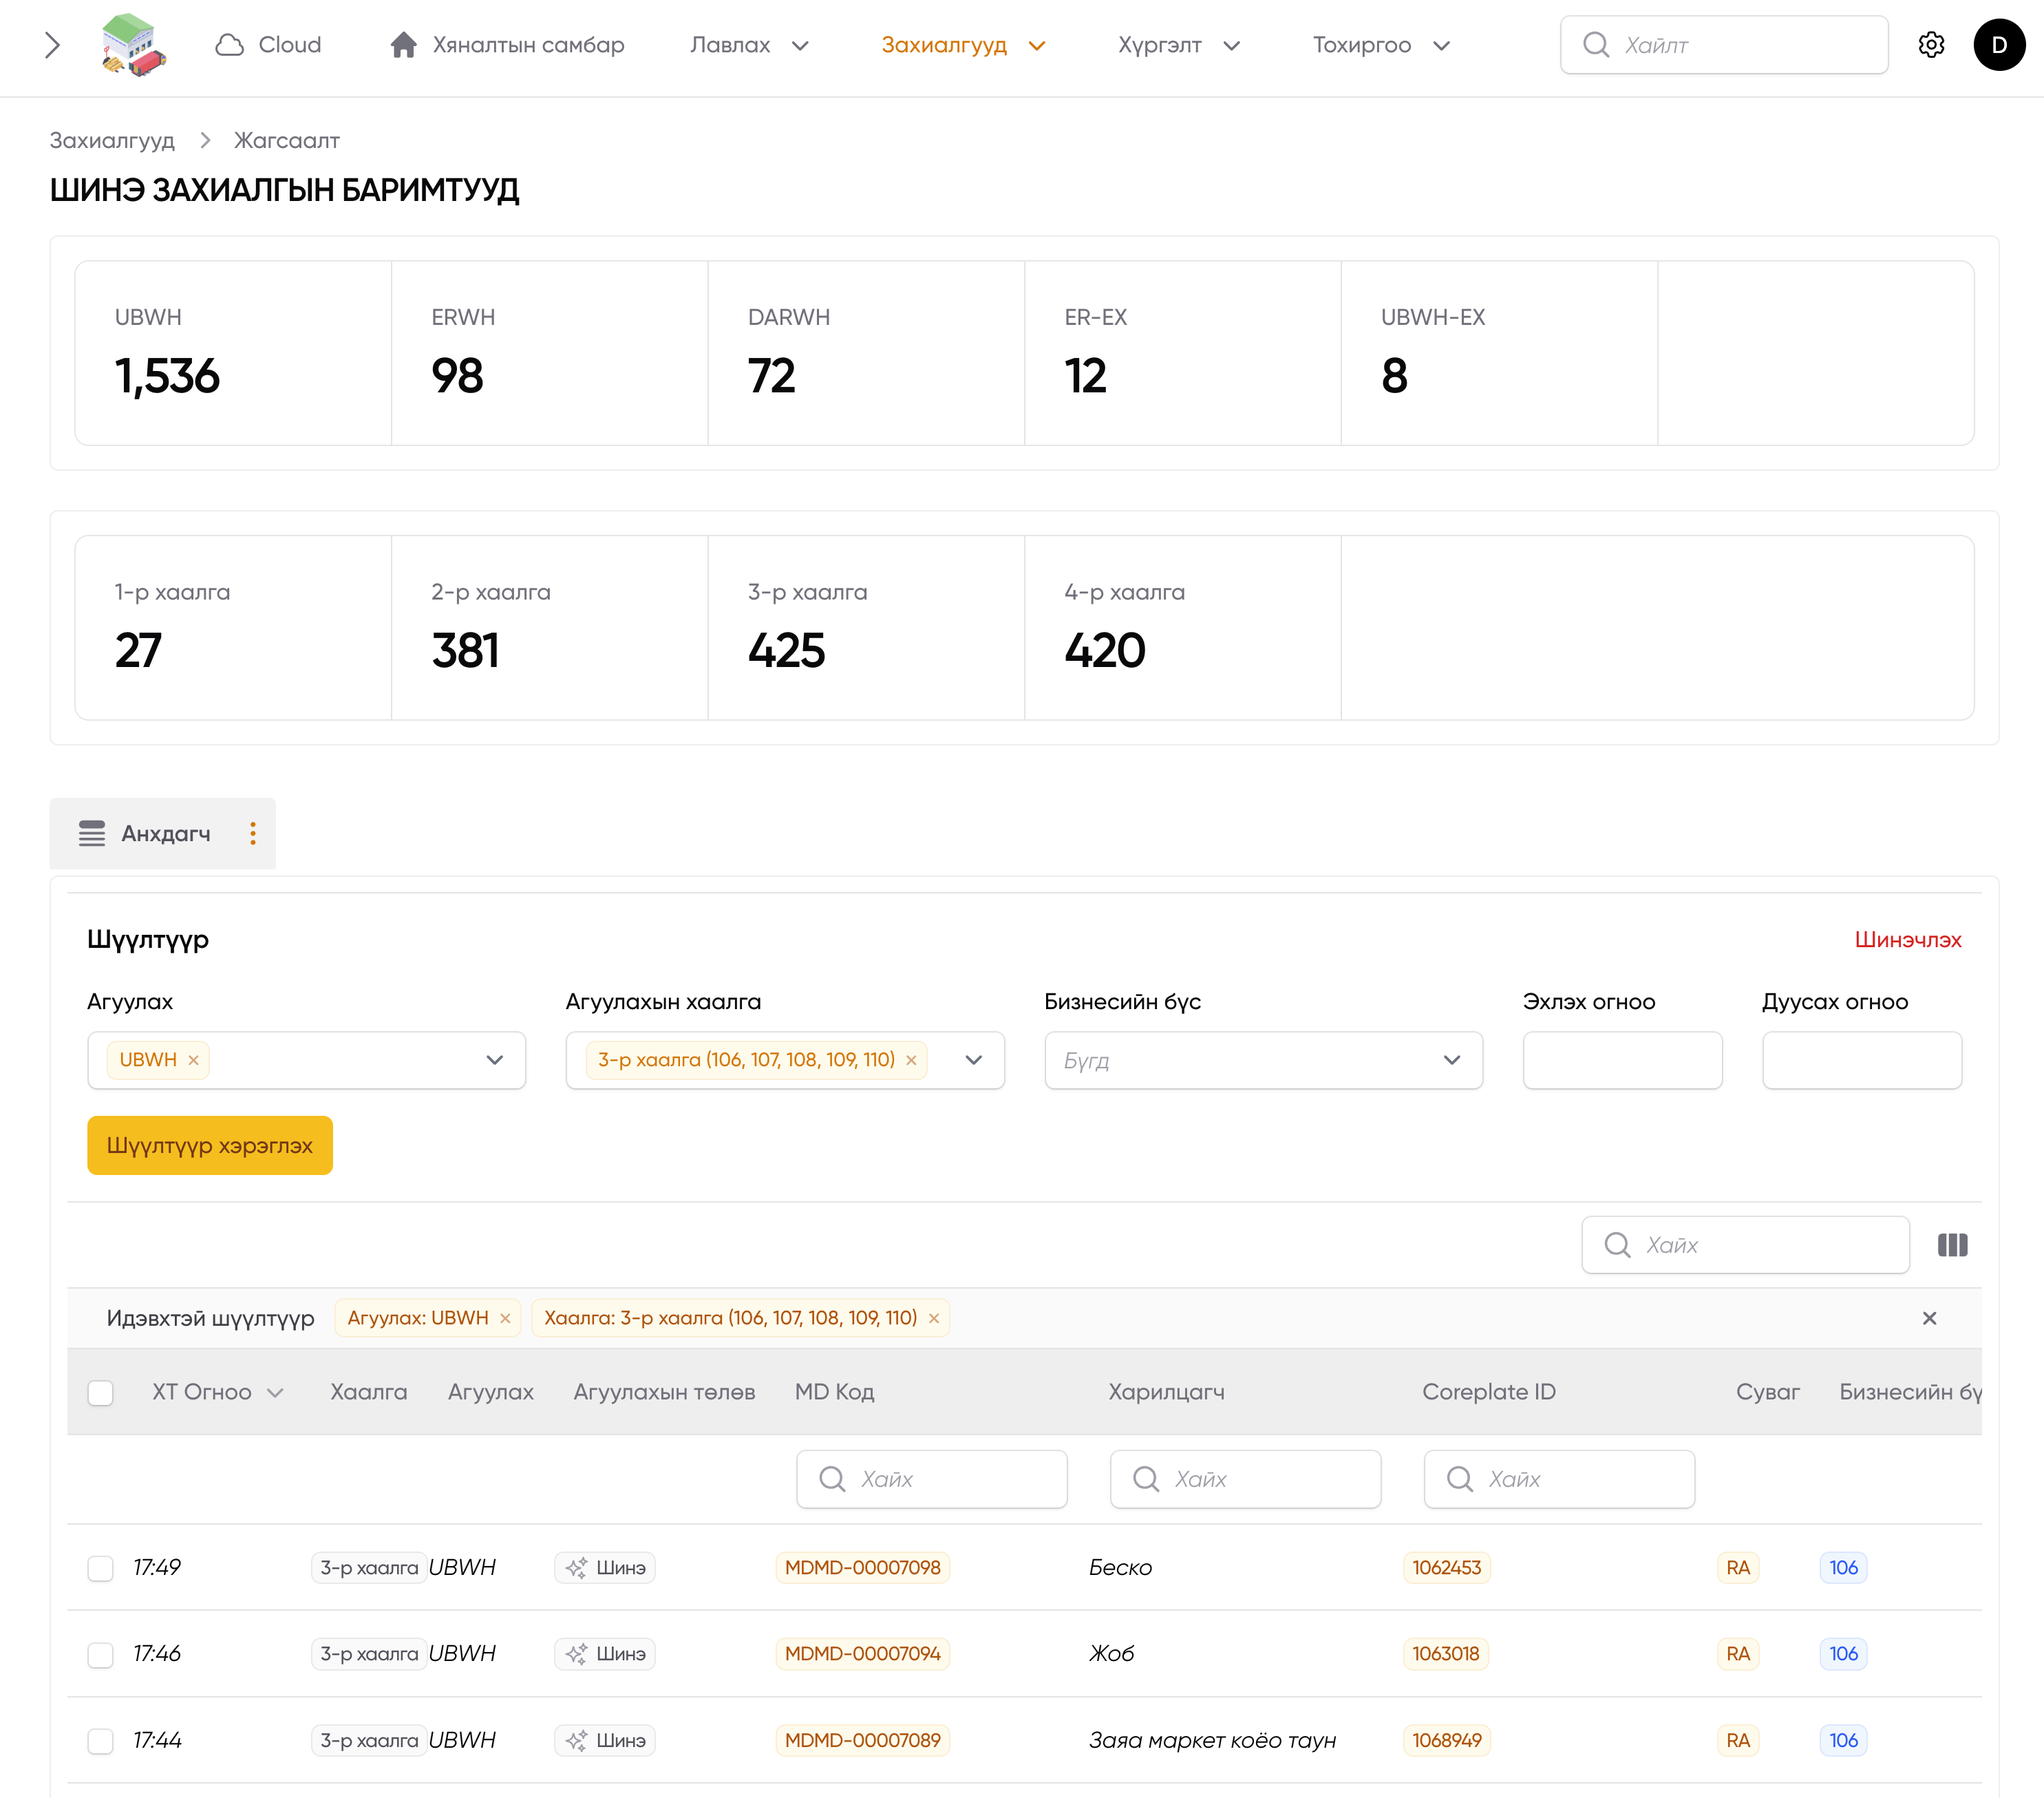Screen dimensions: 2044x1798
Task: Check the checkbox for row MDMD-00007098
Action: pos(100,1567)
